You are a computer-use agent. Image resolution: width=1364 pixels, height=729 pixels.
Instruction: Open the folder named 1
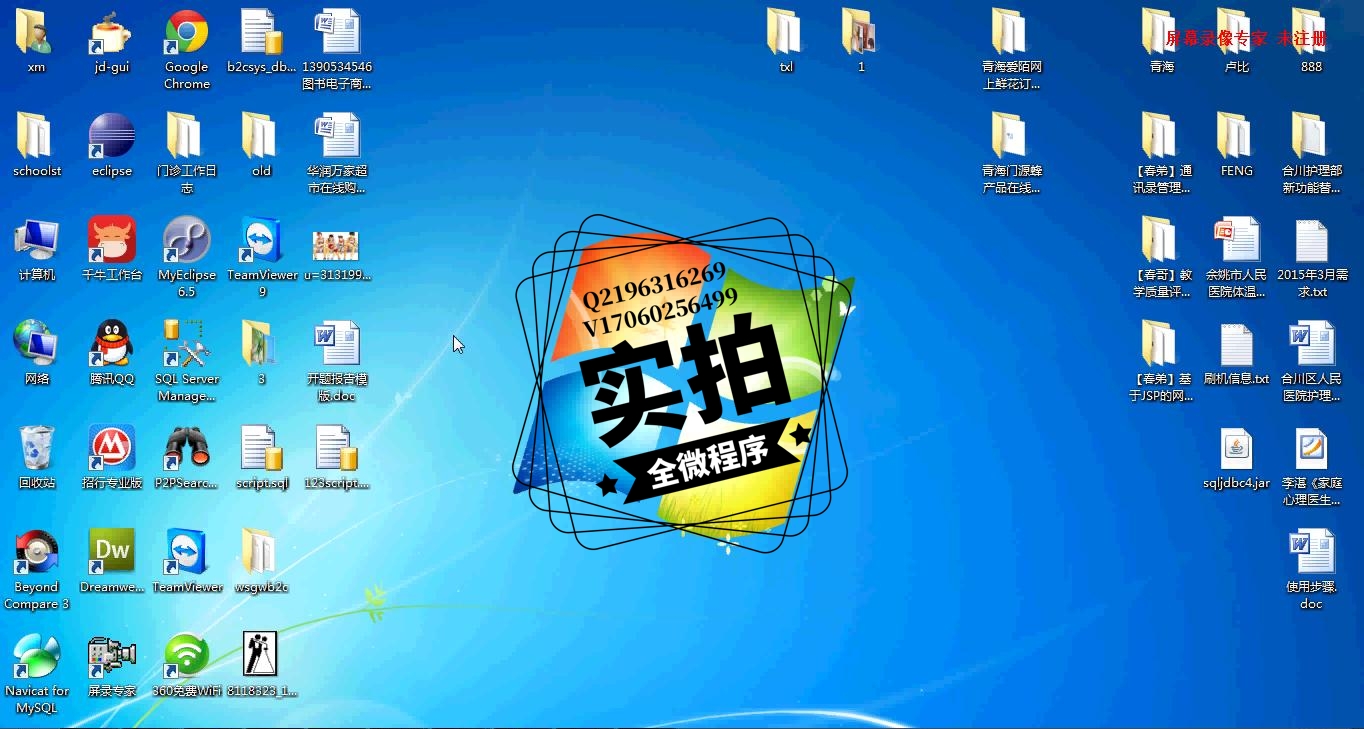(861, 32)
